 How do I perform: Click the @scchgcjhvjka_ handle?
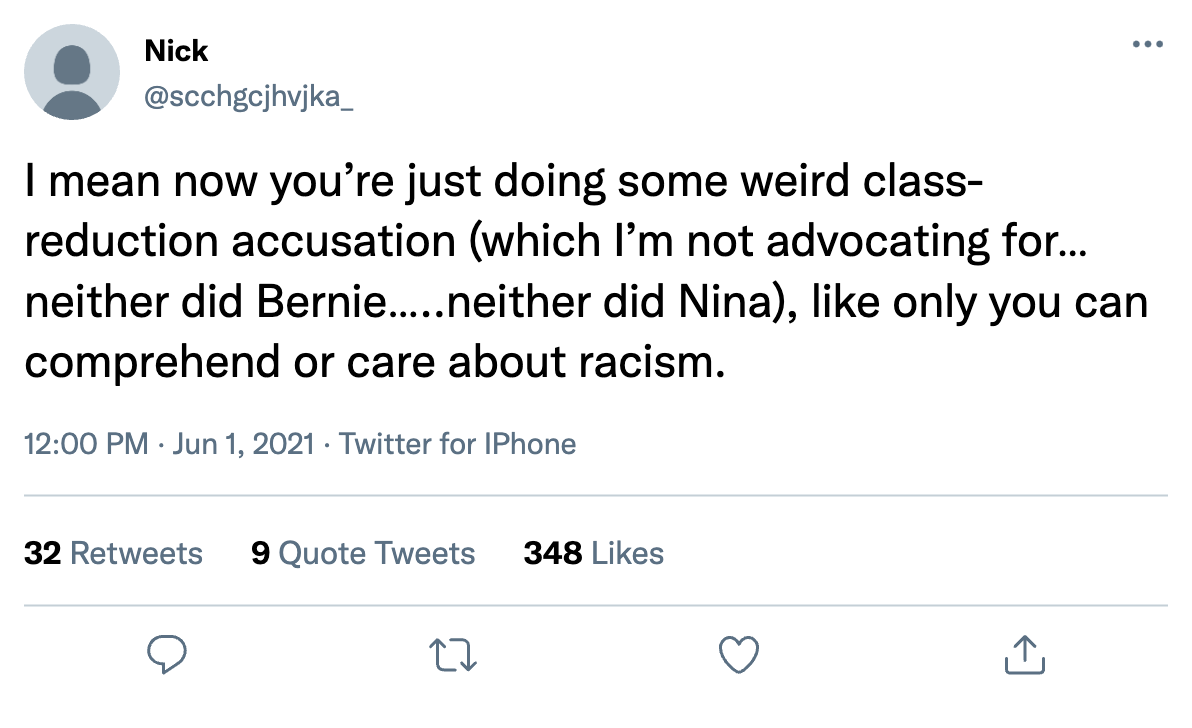(x=249, y=97)
